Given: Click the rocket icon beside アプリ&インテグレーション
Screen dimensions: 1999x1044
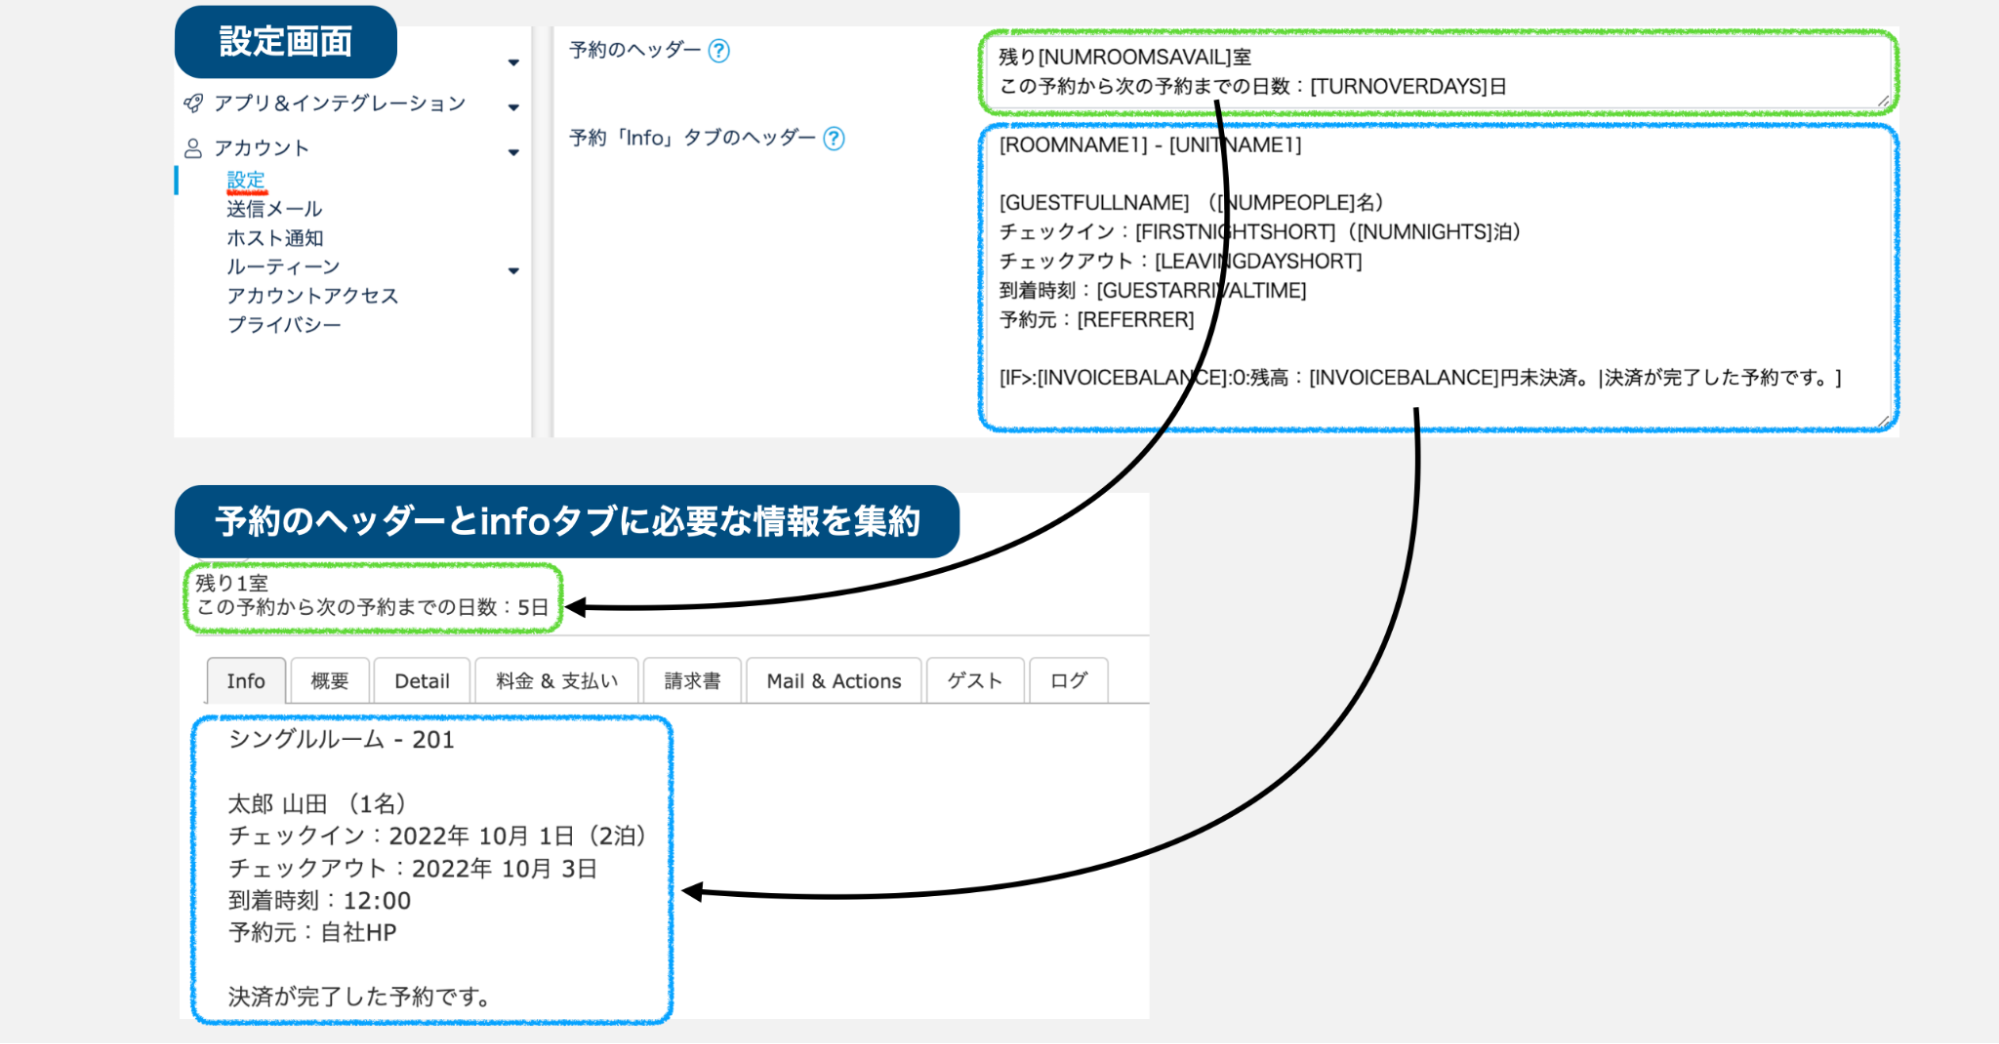Looking at the screenshot, I should point(193,103).
